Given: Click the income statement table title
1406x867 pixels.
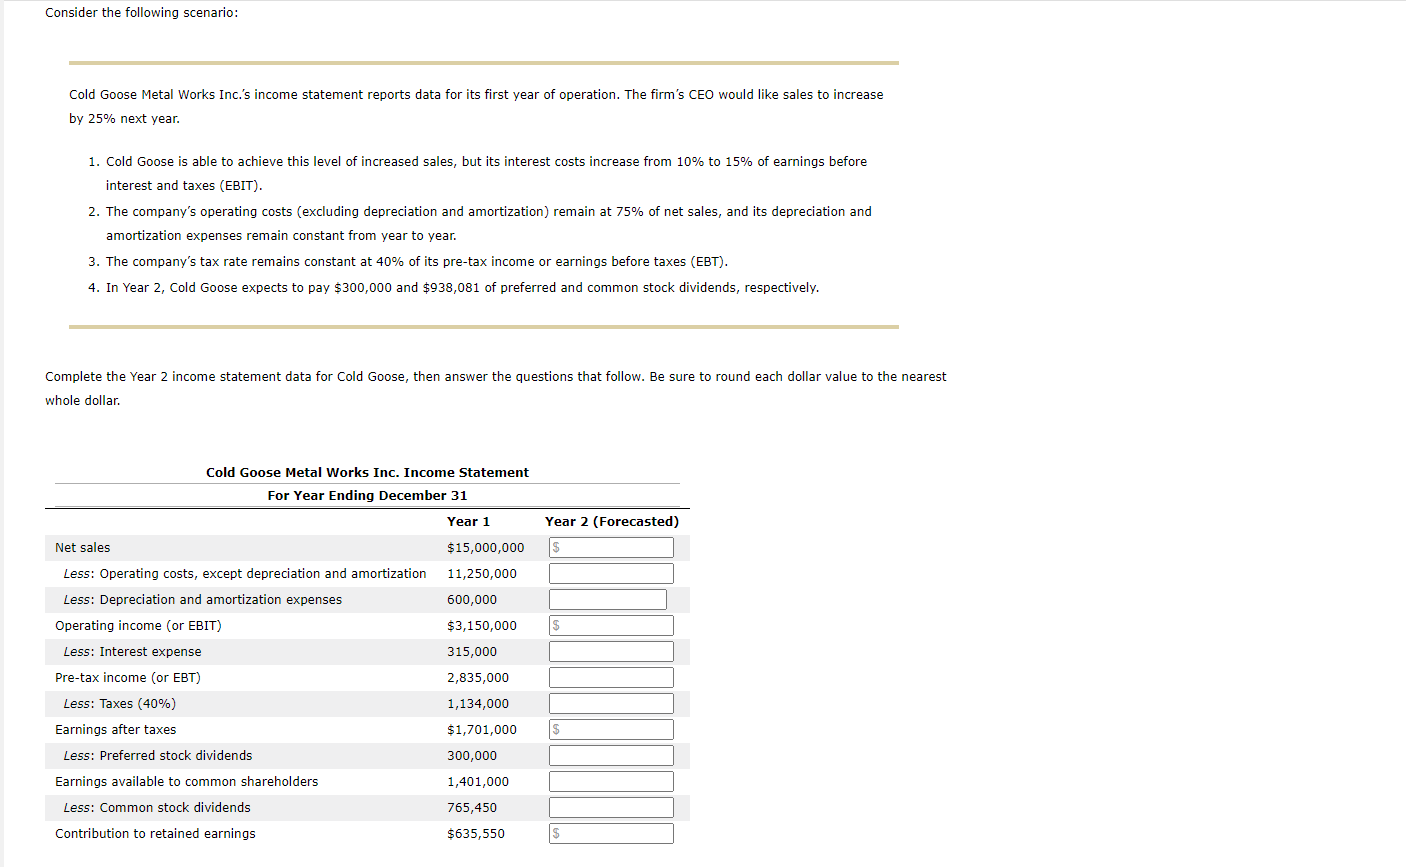Looking at the screenshot, I should pos(366,472).
